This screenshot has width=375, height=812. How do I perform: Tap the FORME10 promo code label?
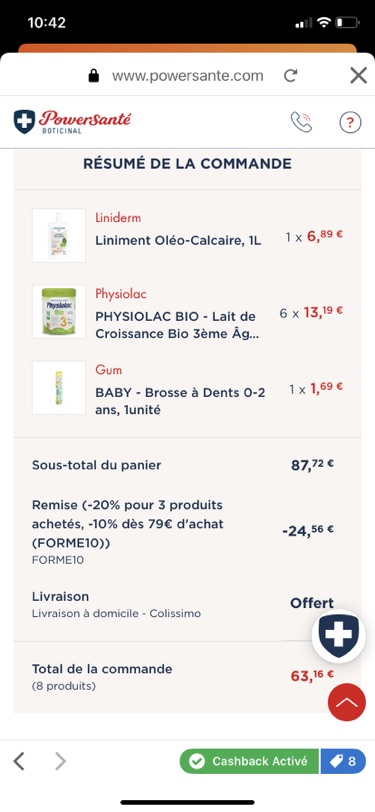58,560
